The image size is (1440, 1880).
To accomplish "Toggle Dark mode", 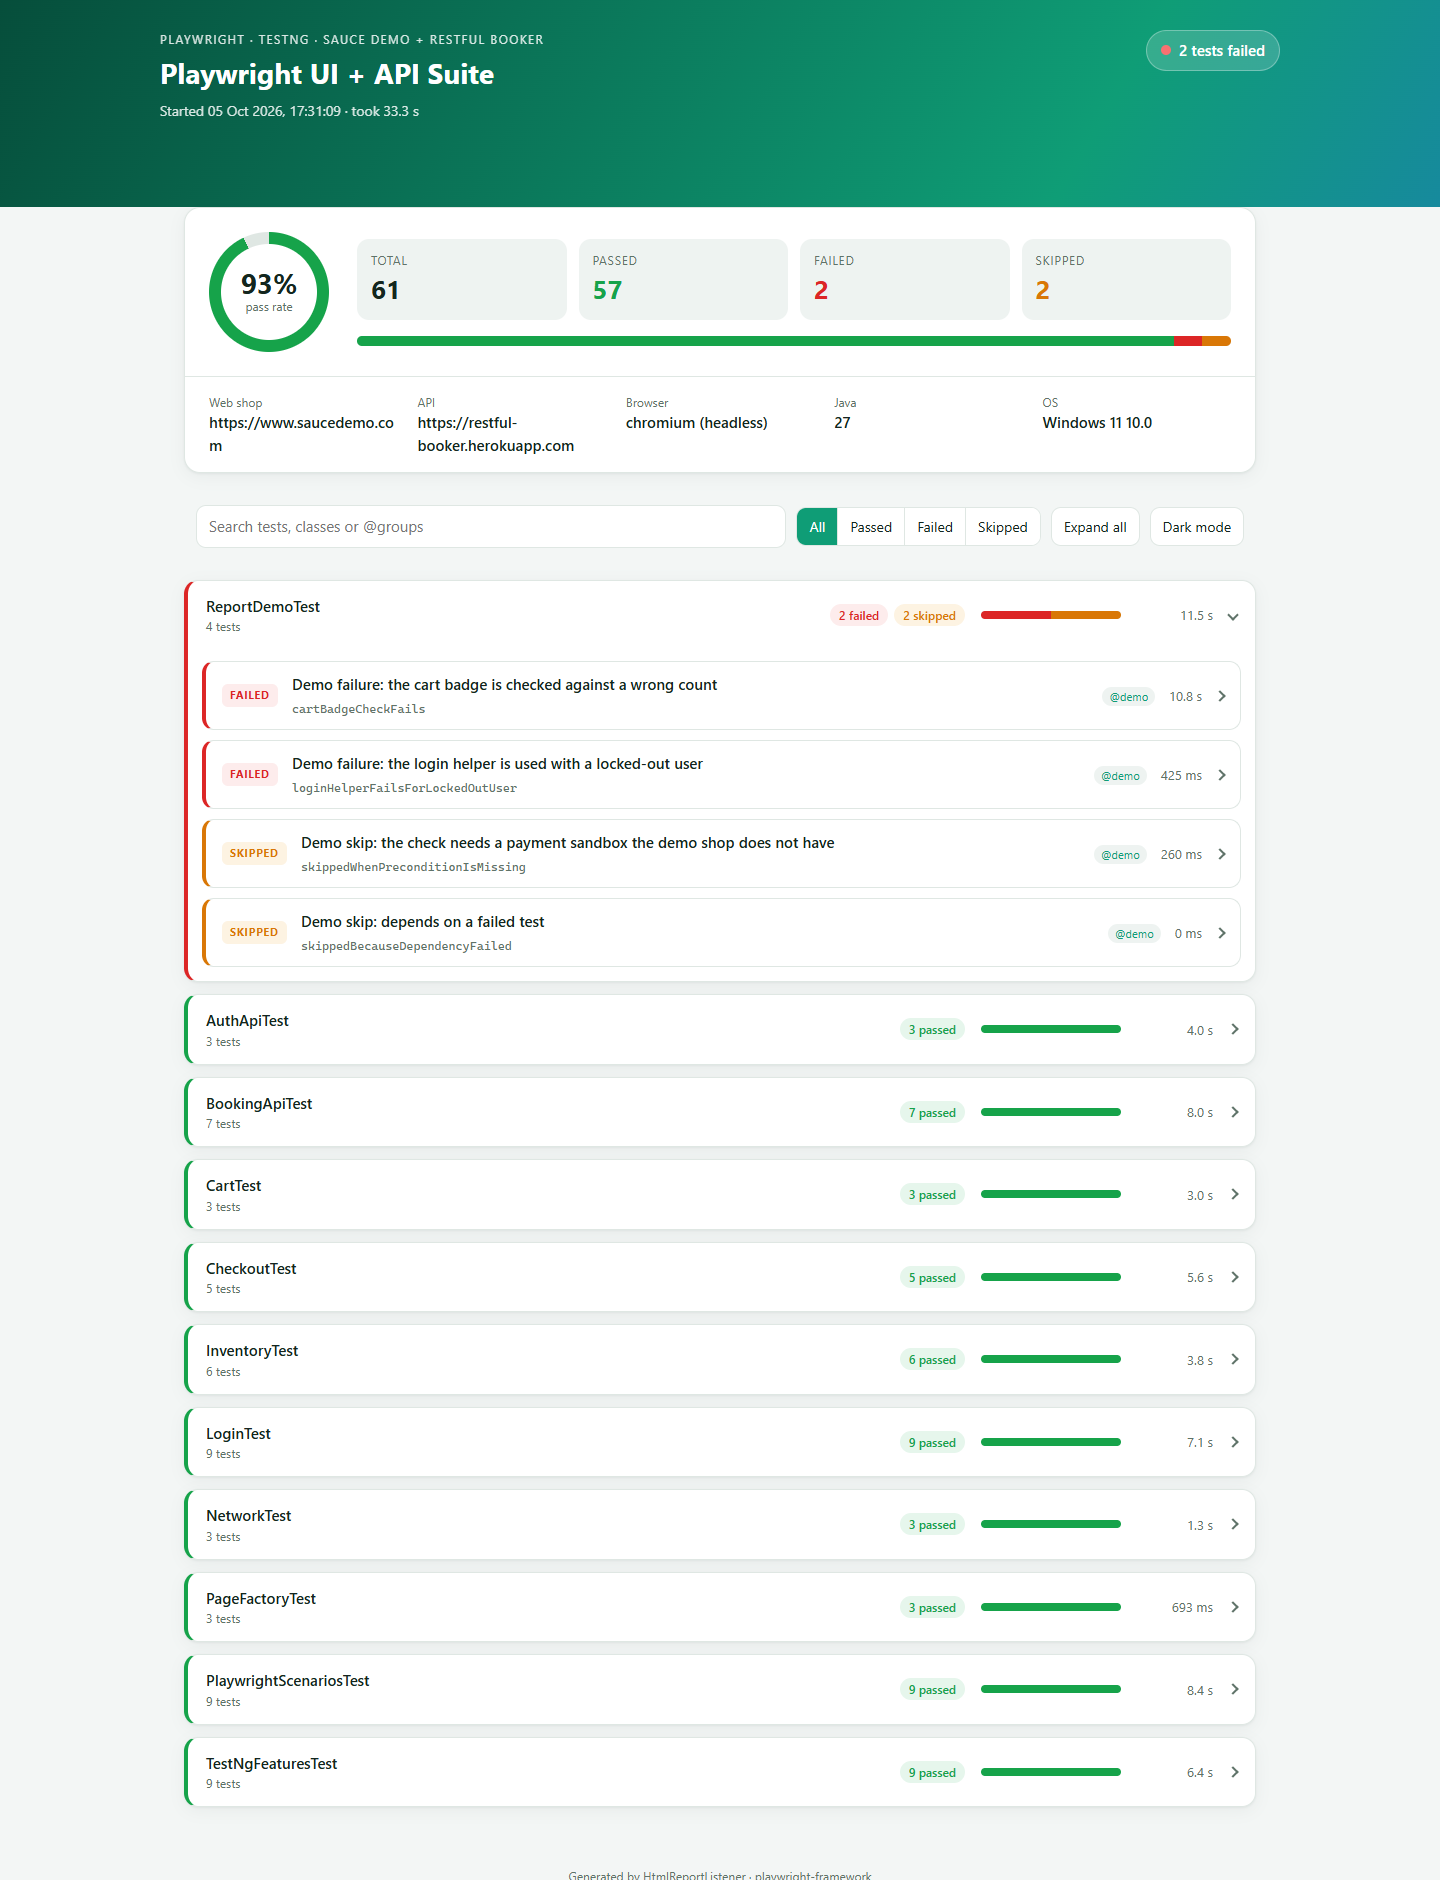I will click(1196, 527).
